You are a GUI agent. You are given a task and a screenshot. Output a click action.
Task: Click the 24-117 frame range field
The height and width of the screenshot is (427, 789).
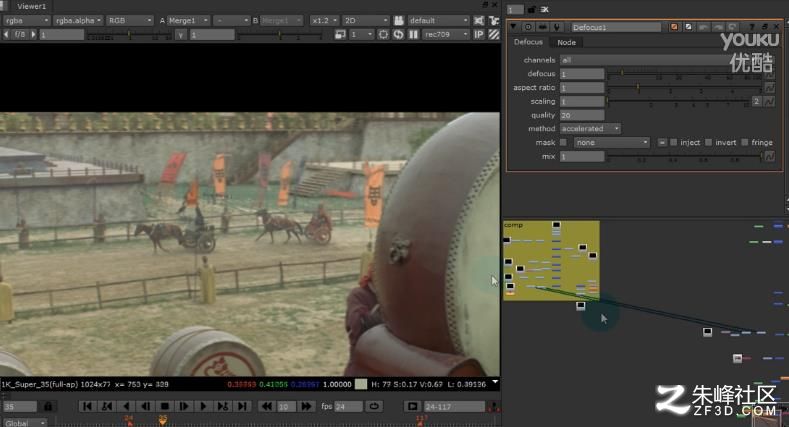click(454, 406)
